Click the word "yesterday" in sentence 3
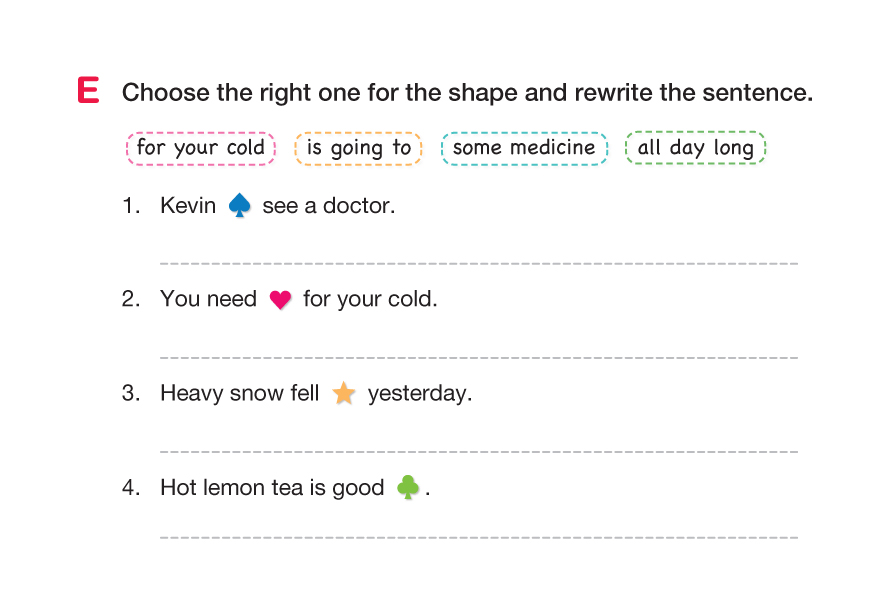Screen dimensions: 873x612 (419, 393)
